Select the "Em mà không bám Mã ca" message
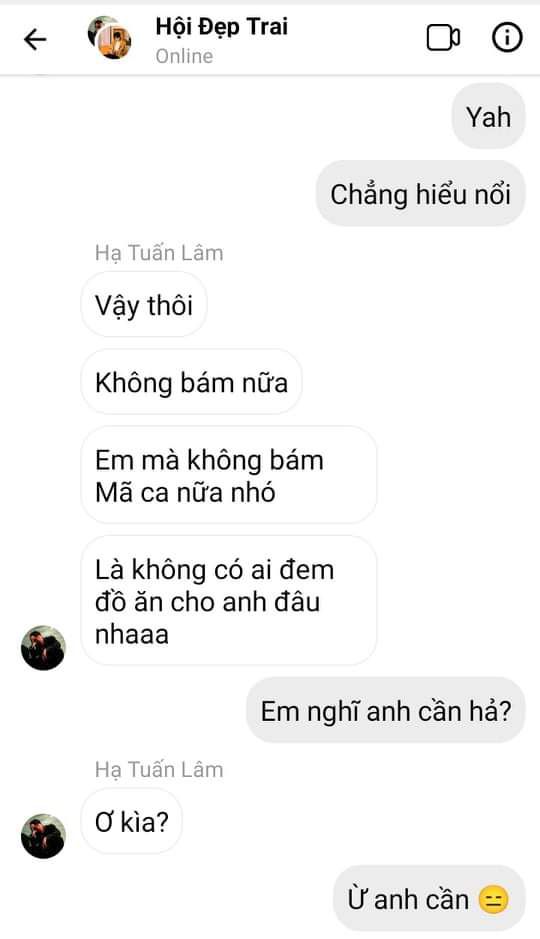Screen dimensions: 540x939 [229, 475]
